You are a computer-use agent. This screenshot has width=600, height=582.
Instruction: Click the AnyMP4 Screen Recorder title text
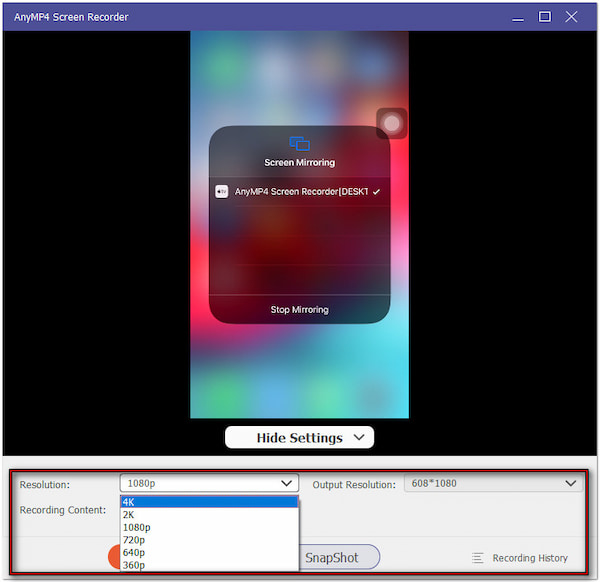click(x=71, y=17)
